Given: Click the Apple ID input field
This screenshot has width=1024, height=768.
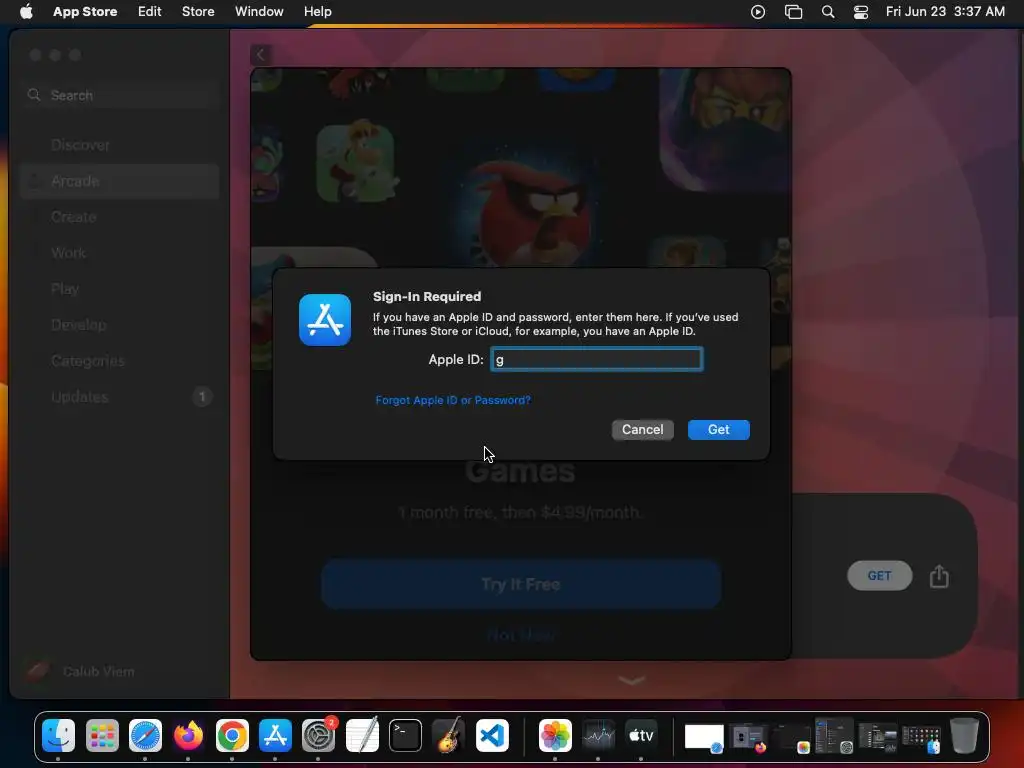Looking at the screenshot, I should [x=596, y=359].
